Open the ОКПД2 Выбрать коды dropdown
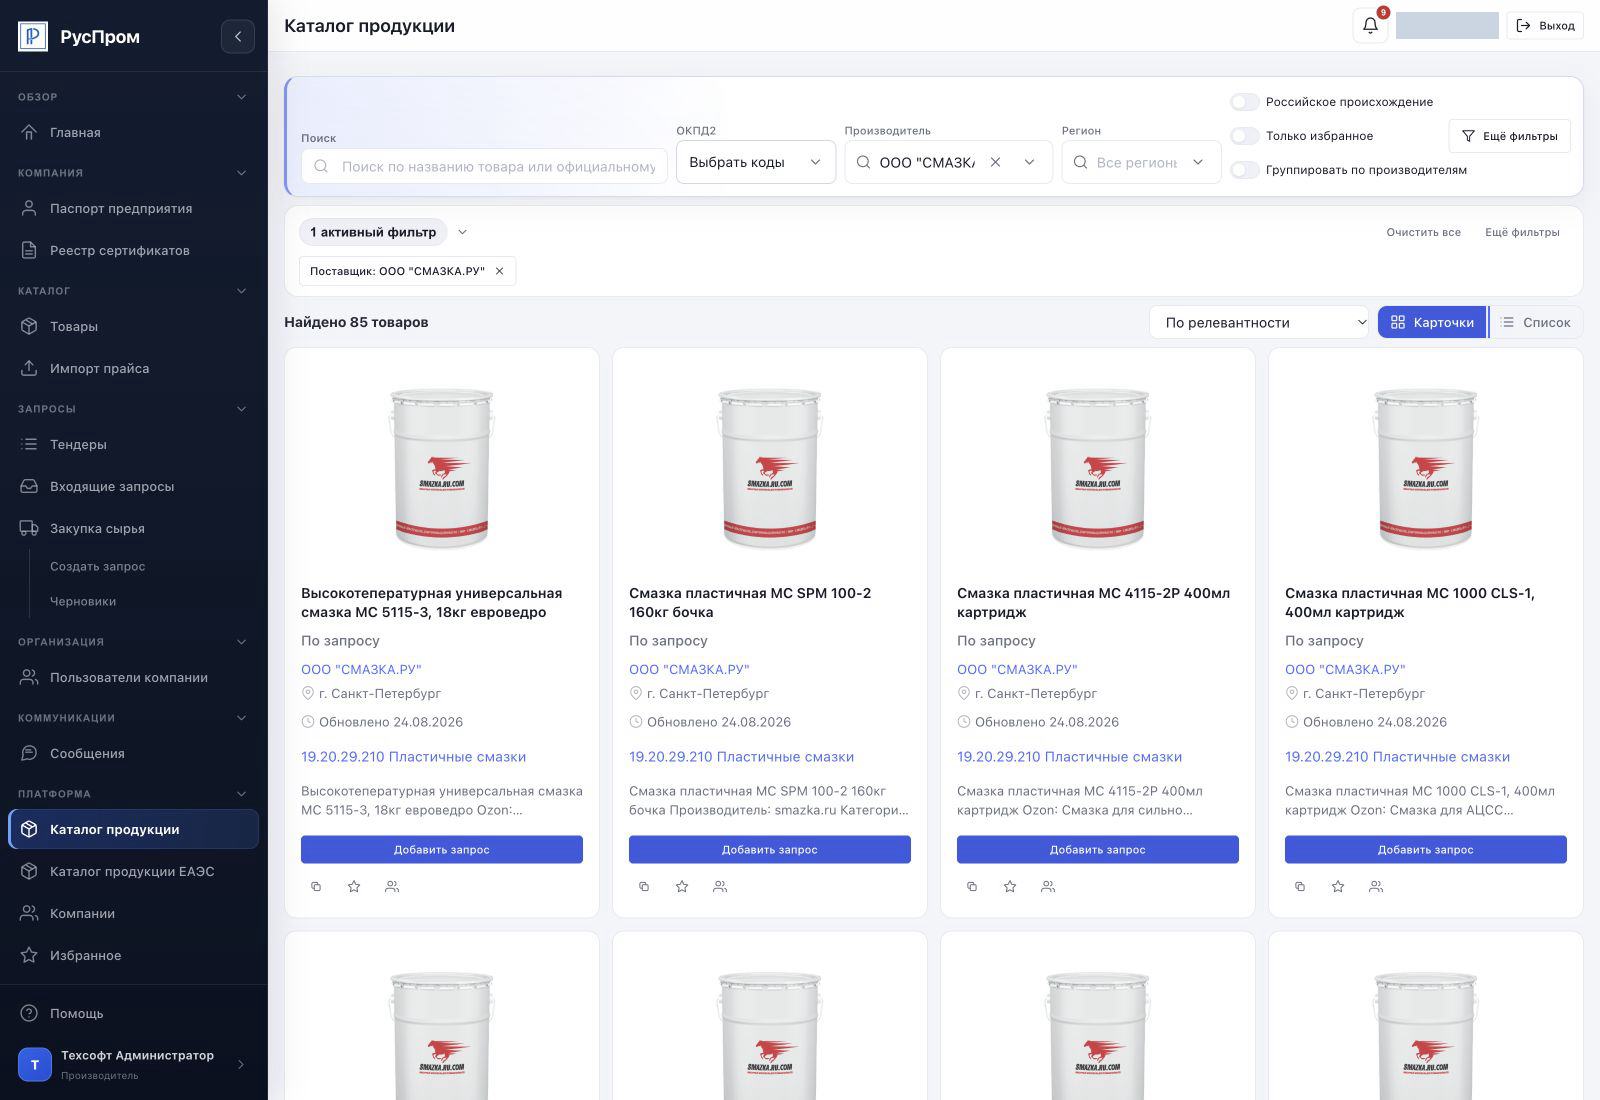The image size is (1600, 1100). [756, 162]
